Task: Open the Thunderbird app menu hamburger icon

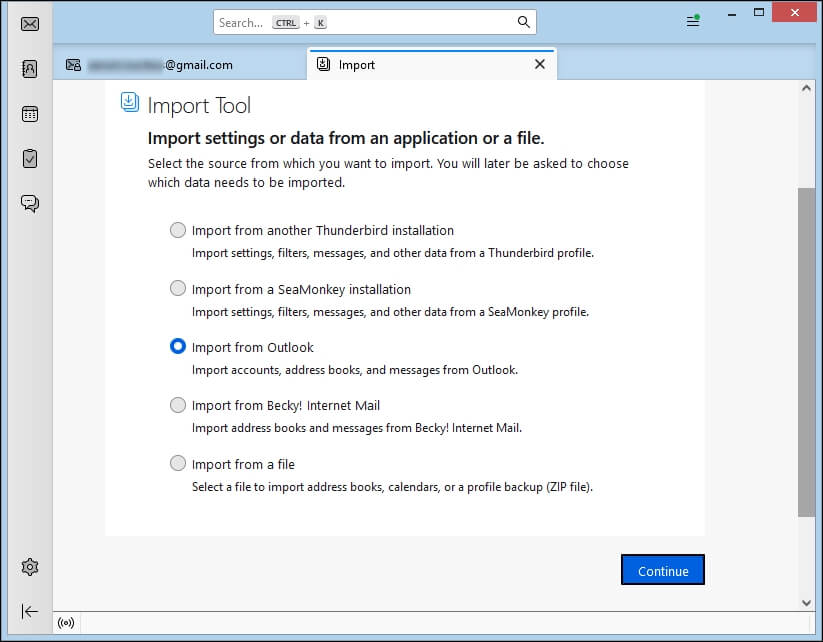Action: 693,21
